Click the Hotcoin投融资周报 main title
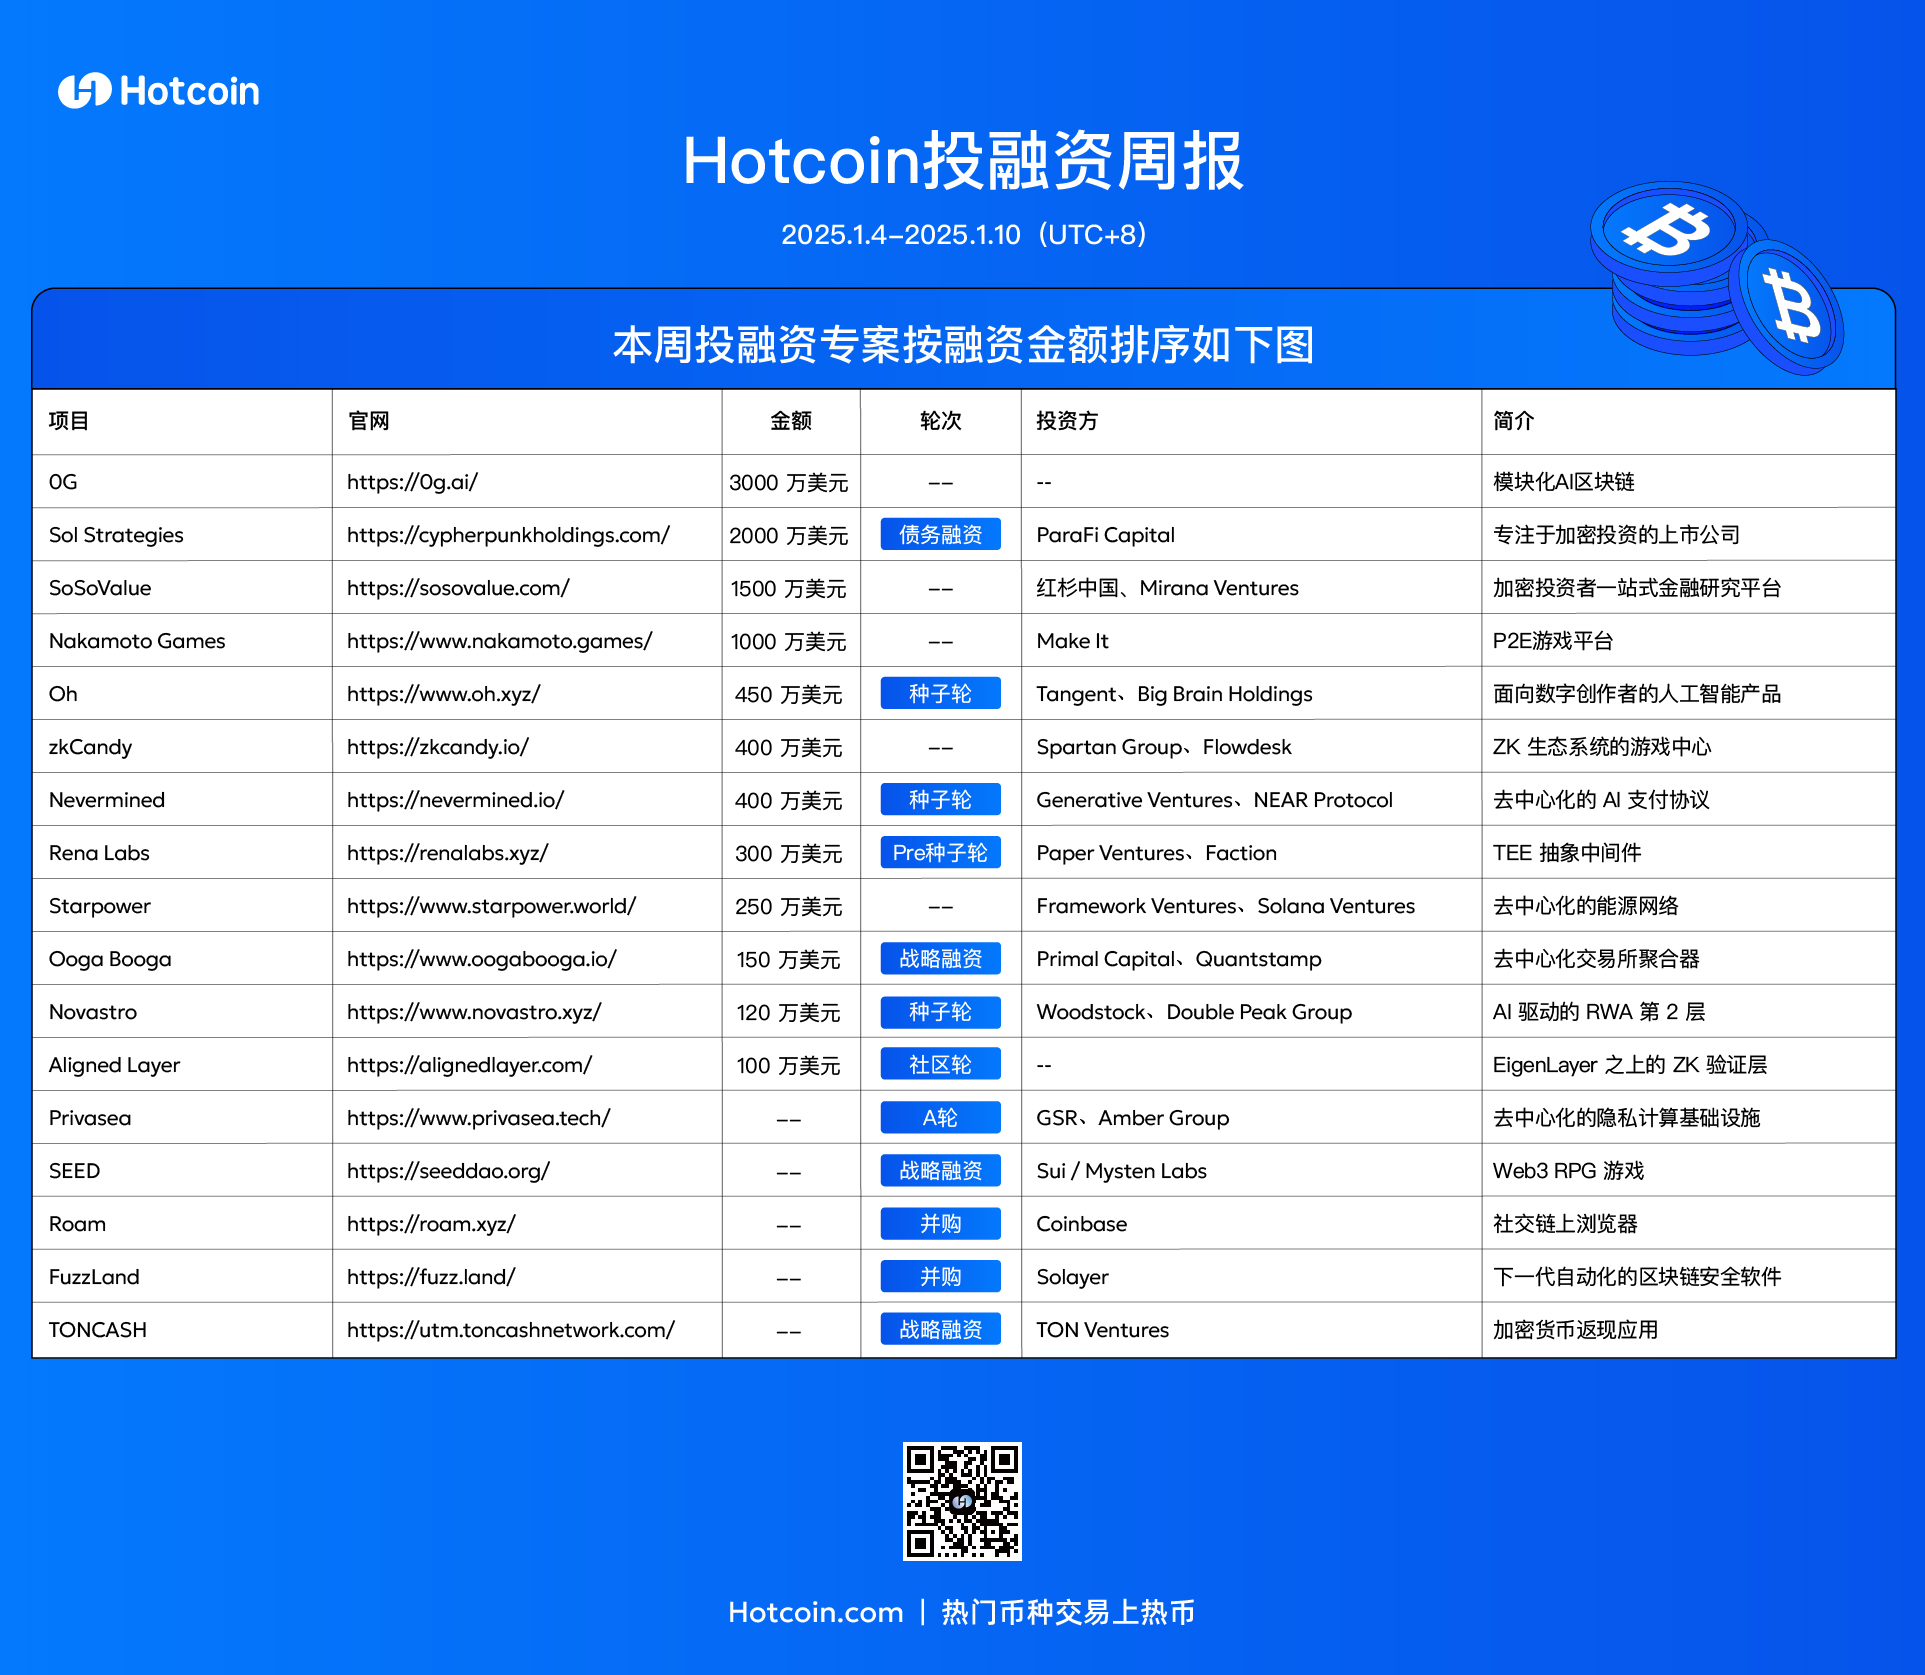The width and height of the screenshot is (1925, 1675). pos(963,161)
